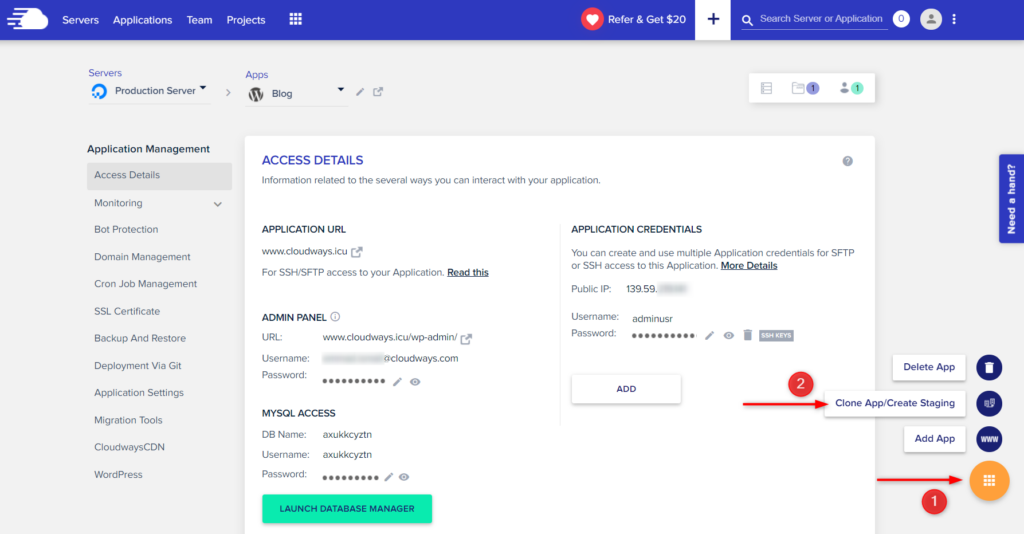Click the plus icon in top bar
Viewport: 1024px width, 534px height.
click(712, 19)
